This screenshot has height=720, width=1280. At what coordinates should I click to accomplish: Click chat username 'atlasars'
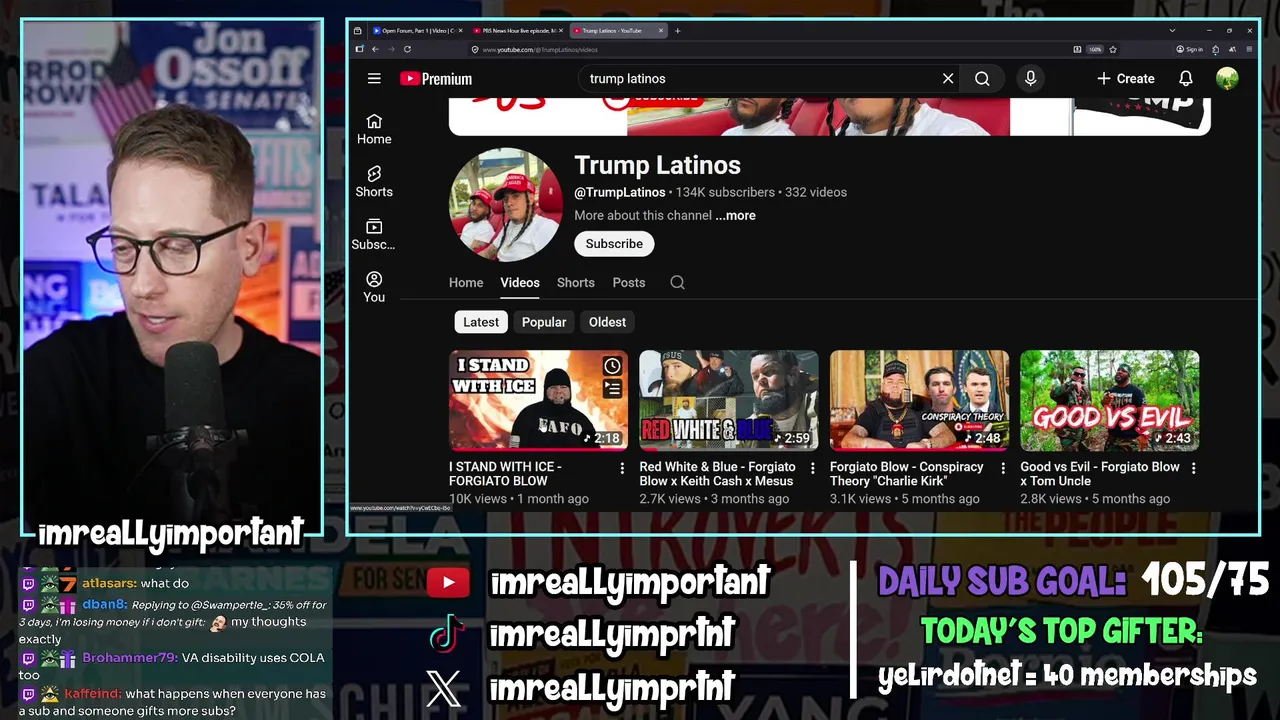[109, 584]
